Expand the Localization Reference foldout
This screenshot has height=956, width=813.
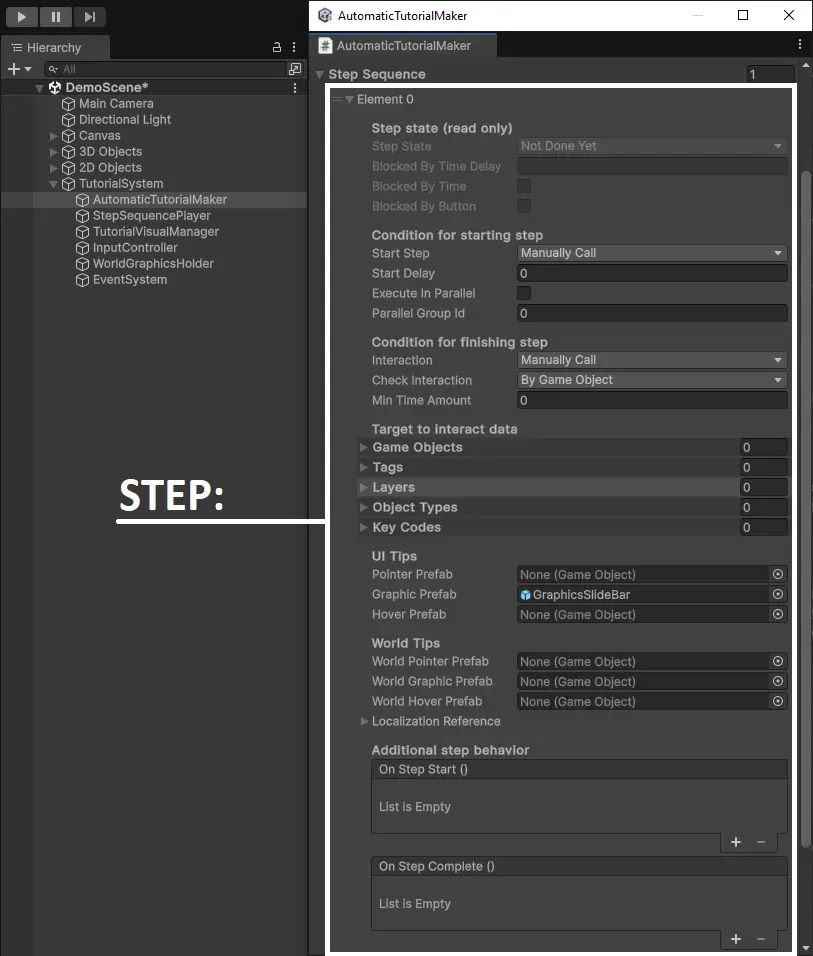364,721
